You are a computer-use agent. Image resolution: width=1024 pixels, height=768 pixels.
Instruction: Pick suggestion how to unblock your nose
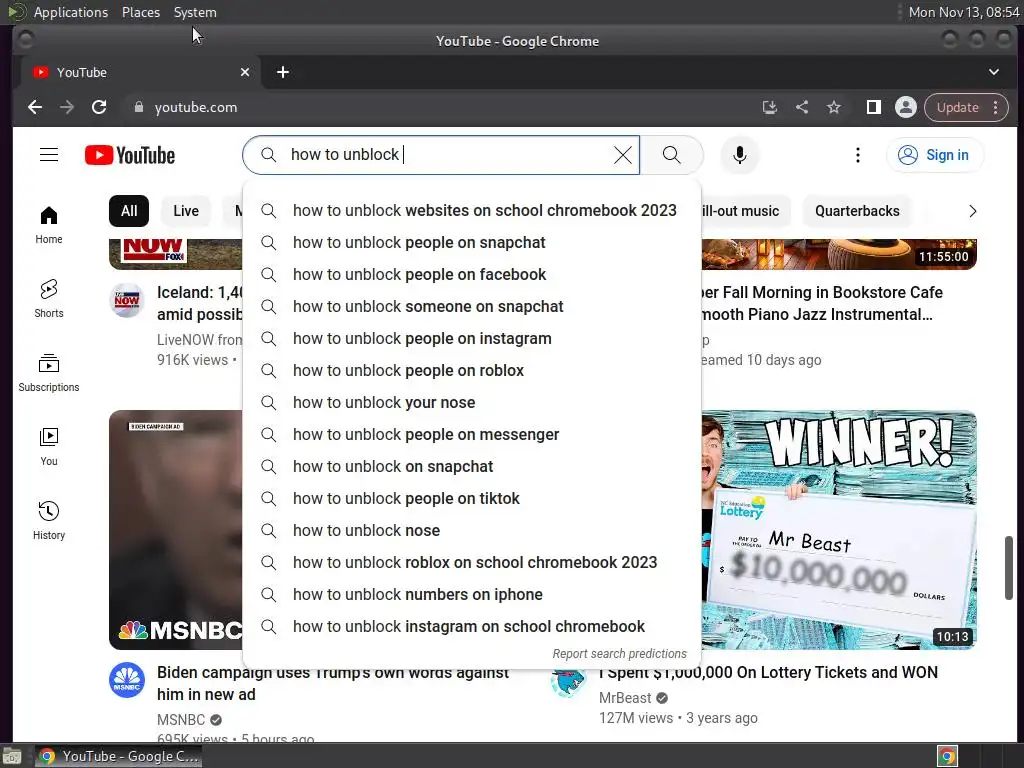click(472, 402)
